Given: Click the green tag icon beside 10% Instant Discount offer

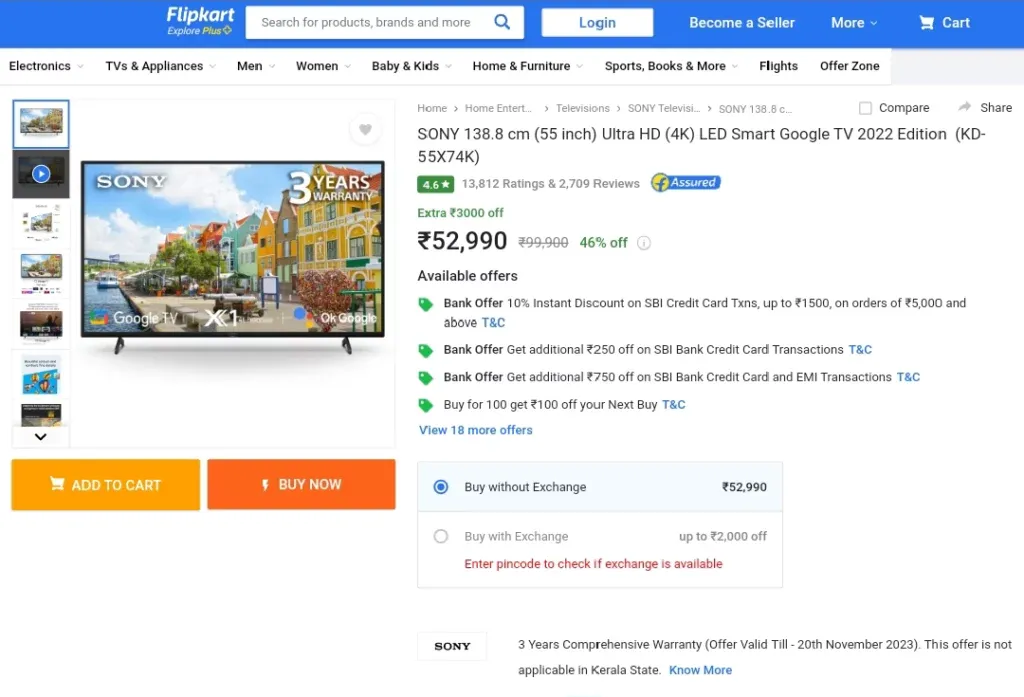Looking at the screenshot, I should pos(426,304).
